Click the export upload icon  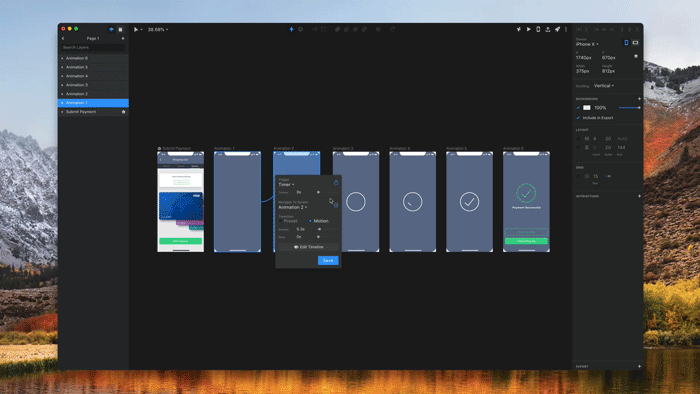click(x=548, y=29)
